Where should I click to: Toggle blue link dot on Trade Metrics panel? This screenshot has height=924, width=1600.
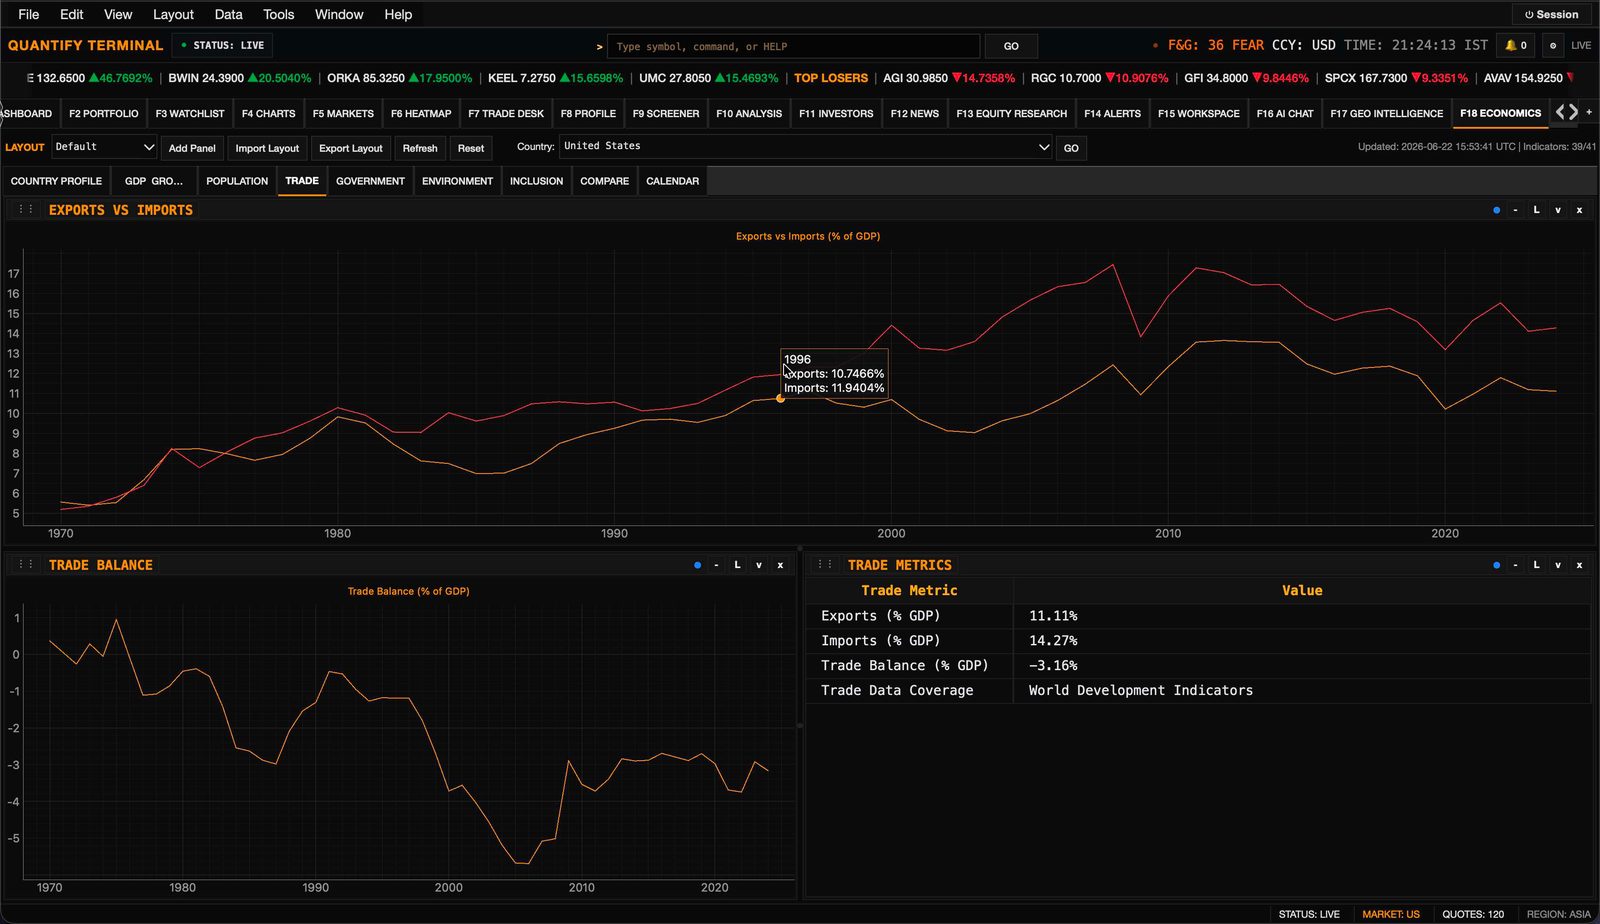click(x=1496, y=565)
